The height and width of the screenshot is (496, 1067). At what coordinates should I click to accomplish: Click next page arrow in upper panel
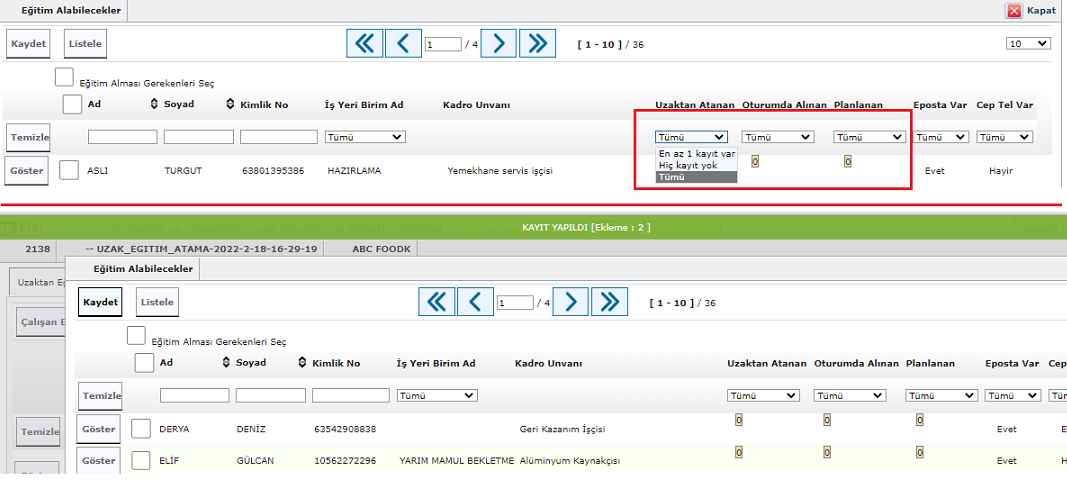pyautogui.click(x=498, y=44)
